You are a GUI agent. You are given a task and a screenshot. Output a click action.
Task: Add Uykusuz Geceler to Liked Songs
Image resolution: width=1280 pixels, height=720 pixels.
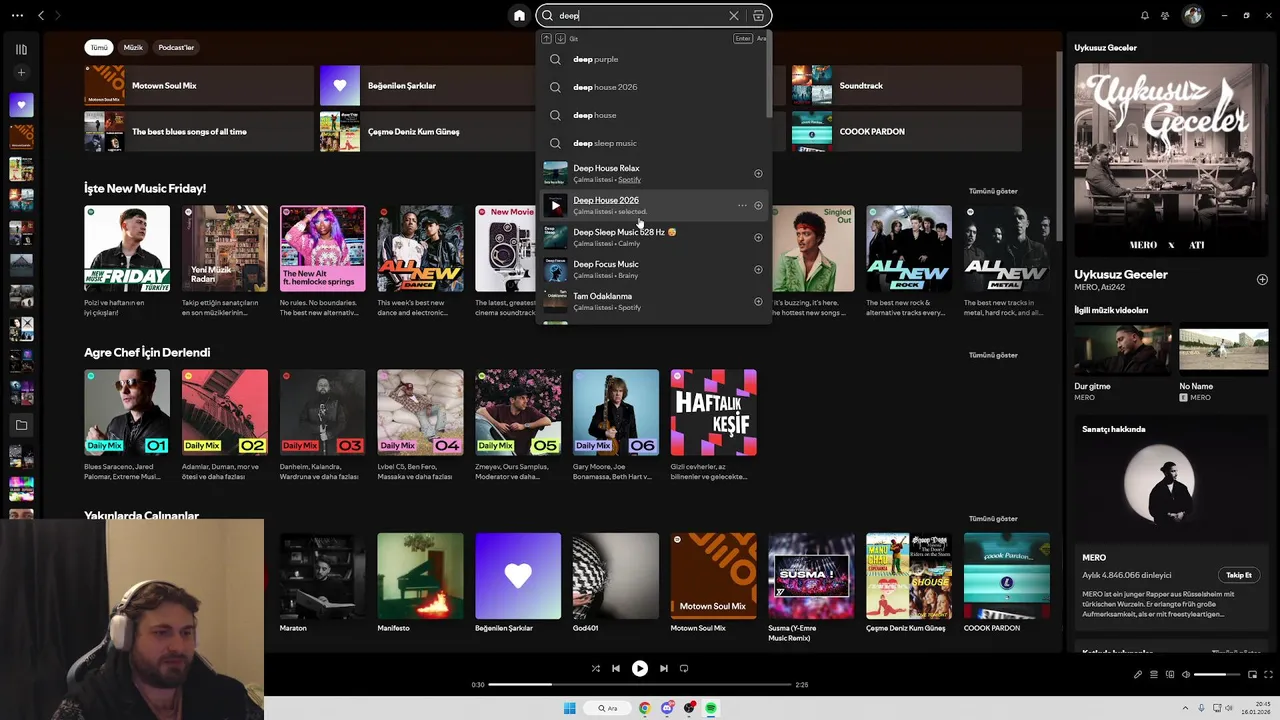click(1262, 279)
